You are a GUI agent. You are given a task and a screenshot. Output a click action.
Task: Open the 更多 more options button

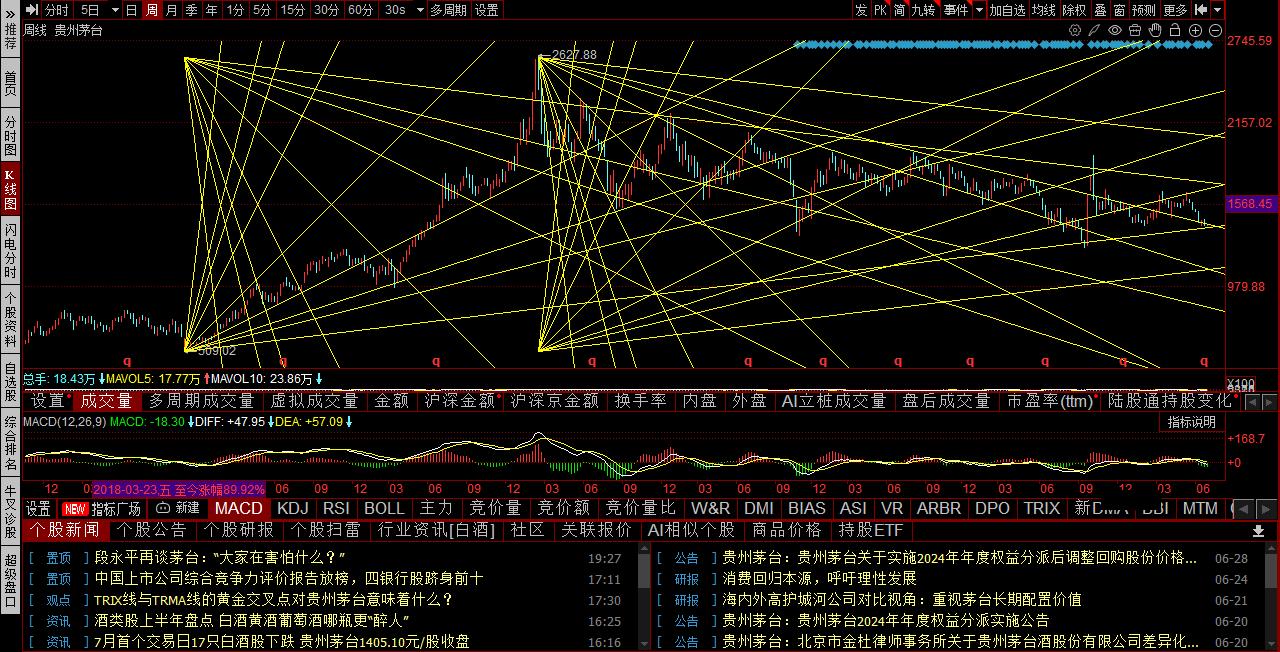coord(1175,9)
